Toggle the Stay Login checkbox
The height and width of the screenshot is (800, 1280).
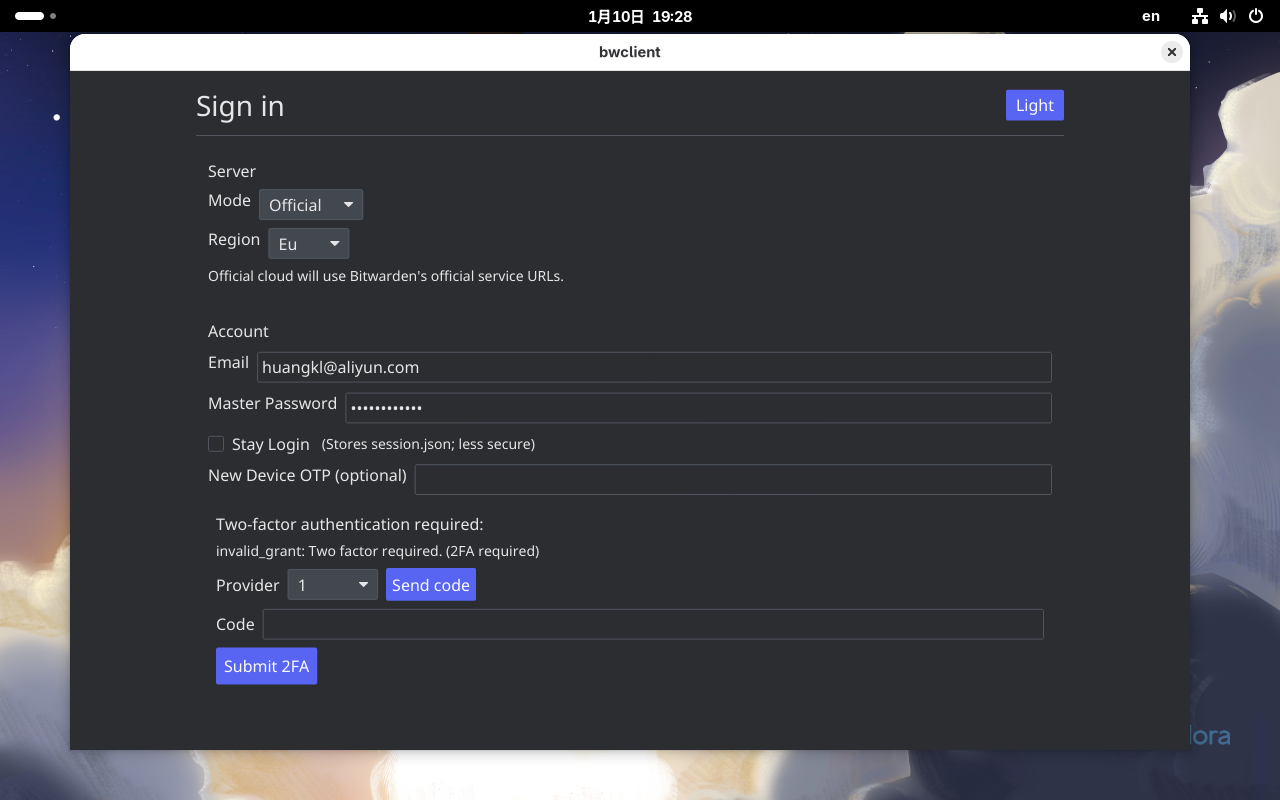216,443
